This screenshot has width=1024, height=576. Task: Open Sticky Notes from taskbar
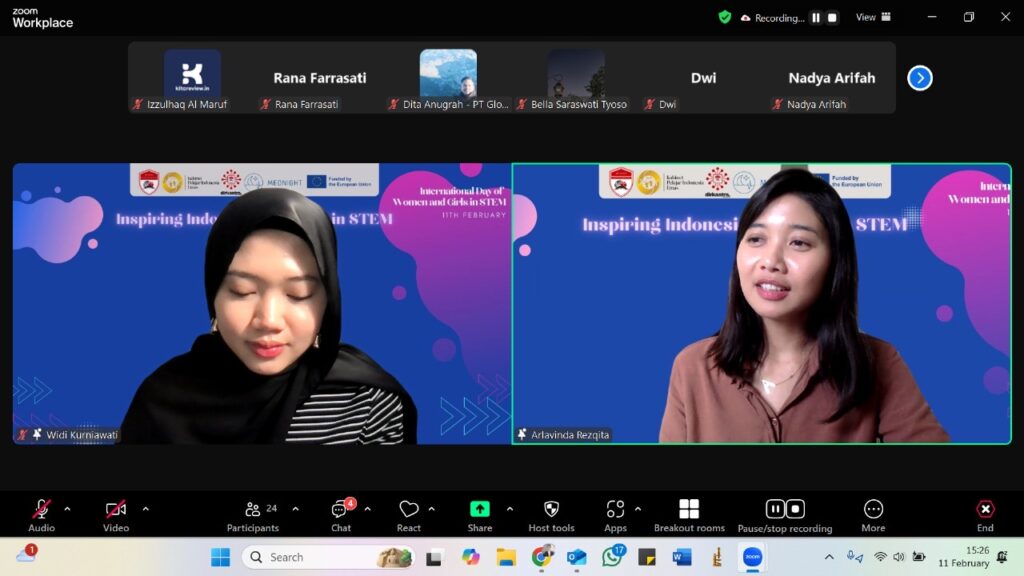click(x=647, y=557)
